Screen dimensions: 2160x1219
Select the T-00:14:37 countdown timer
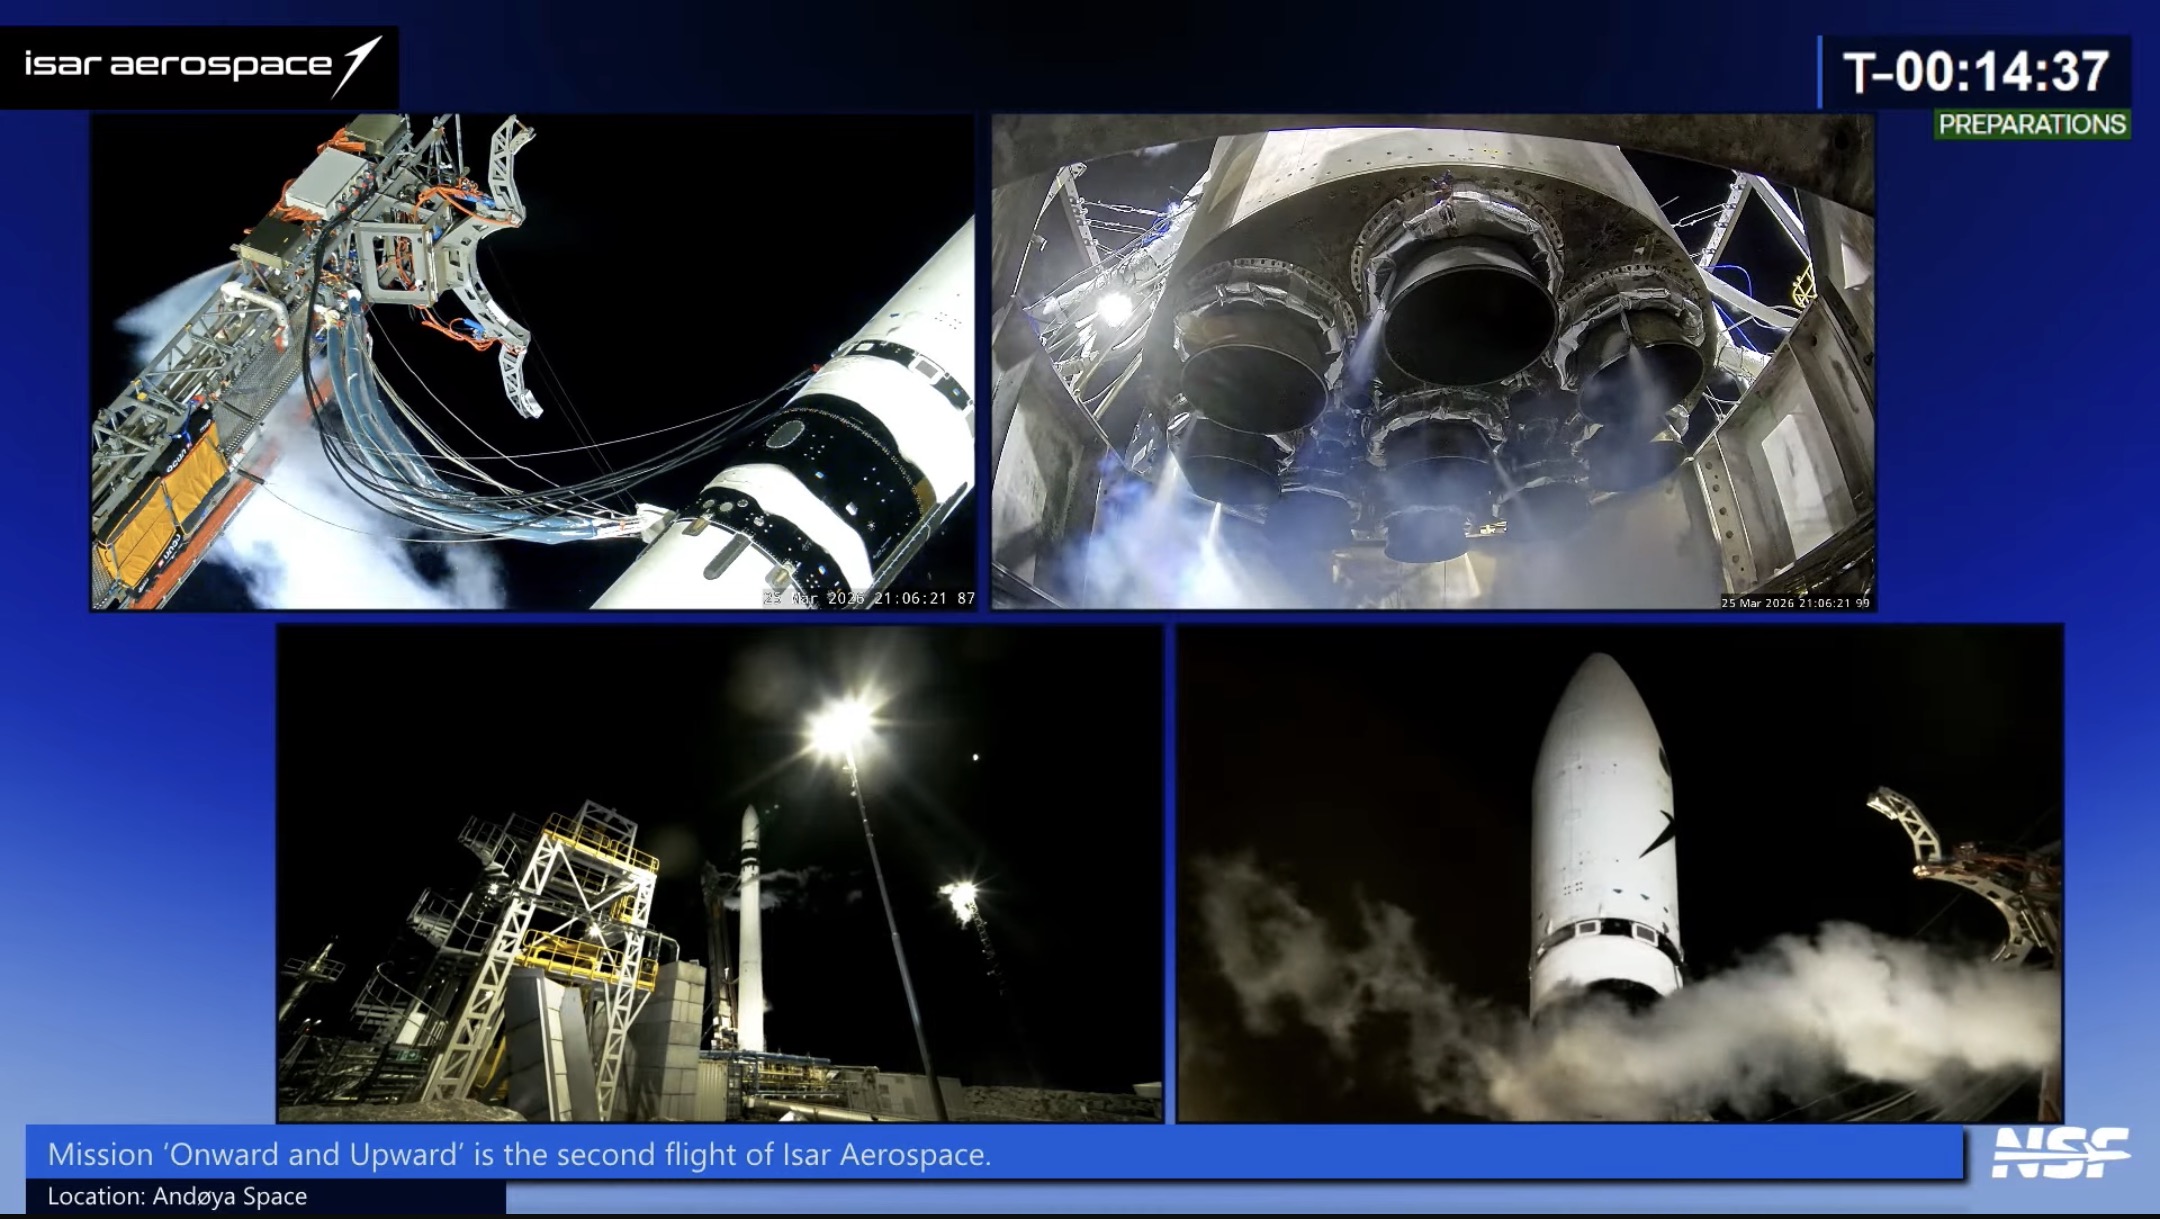[1975, 72]
